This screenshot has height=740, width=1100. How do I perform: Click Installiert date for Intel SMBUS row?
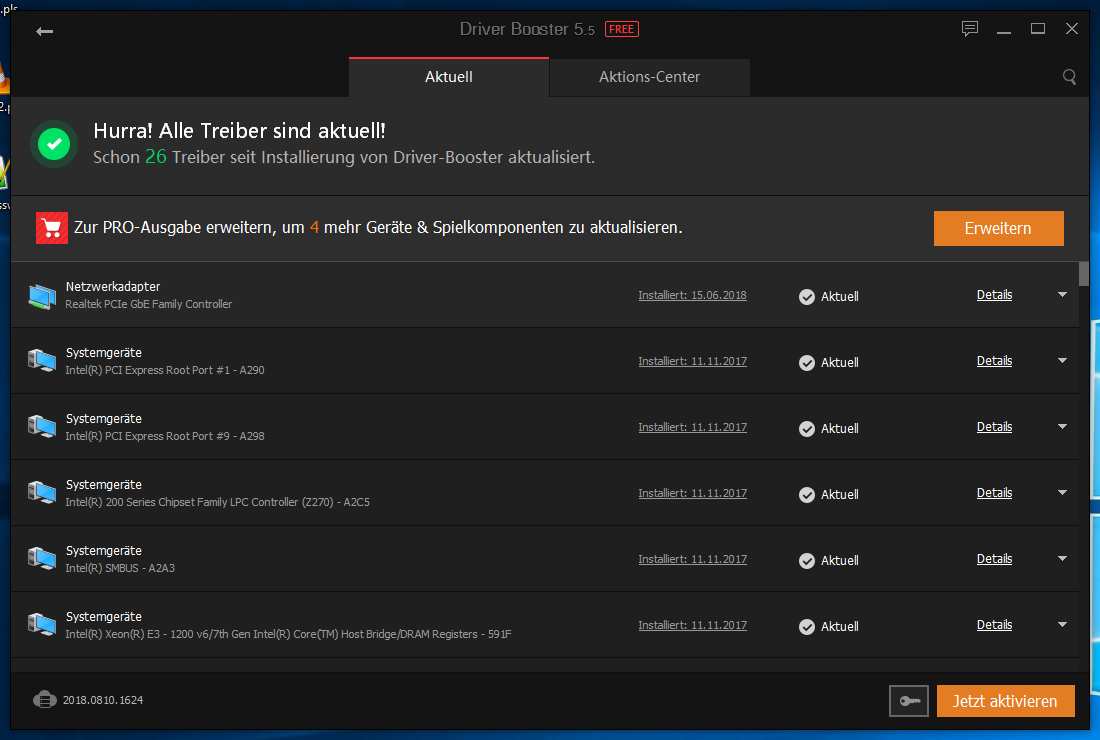692,559
